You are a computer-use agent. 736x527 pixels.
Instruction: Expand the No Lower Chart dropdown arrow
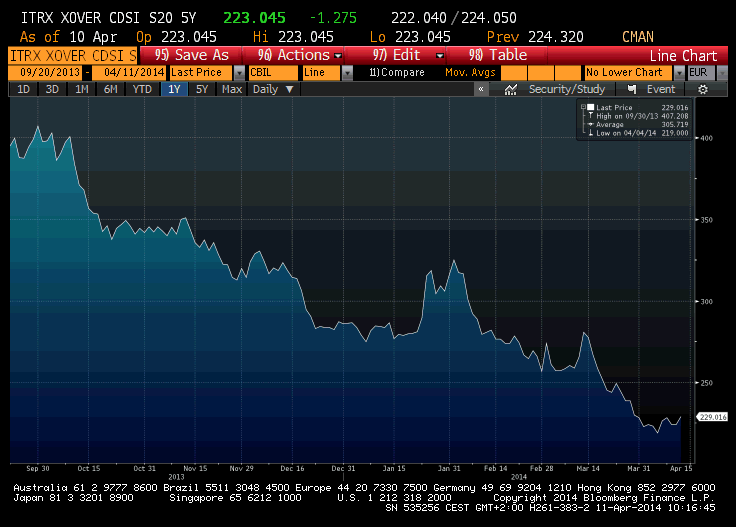[679, 73]
